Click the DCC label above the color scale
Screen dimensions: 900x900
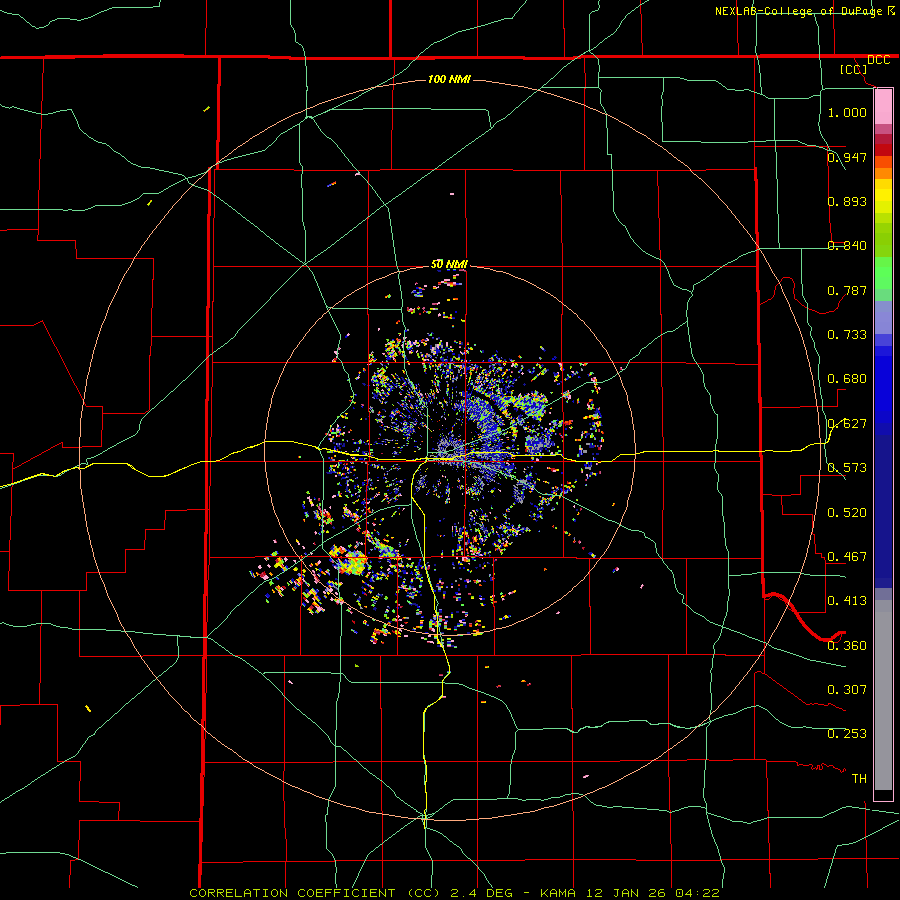[x=878, y=60]
